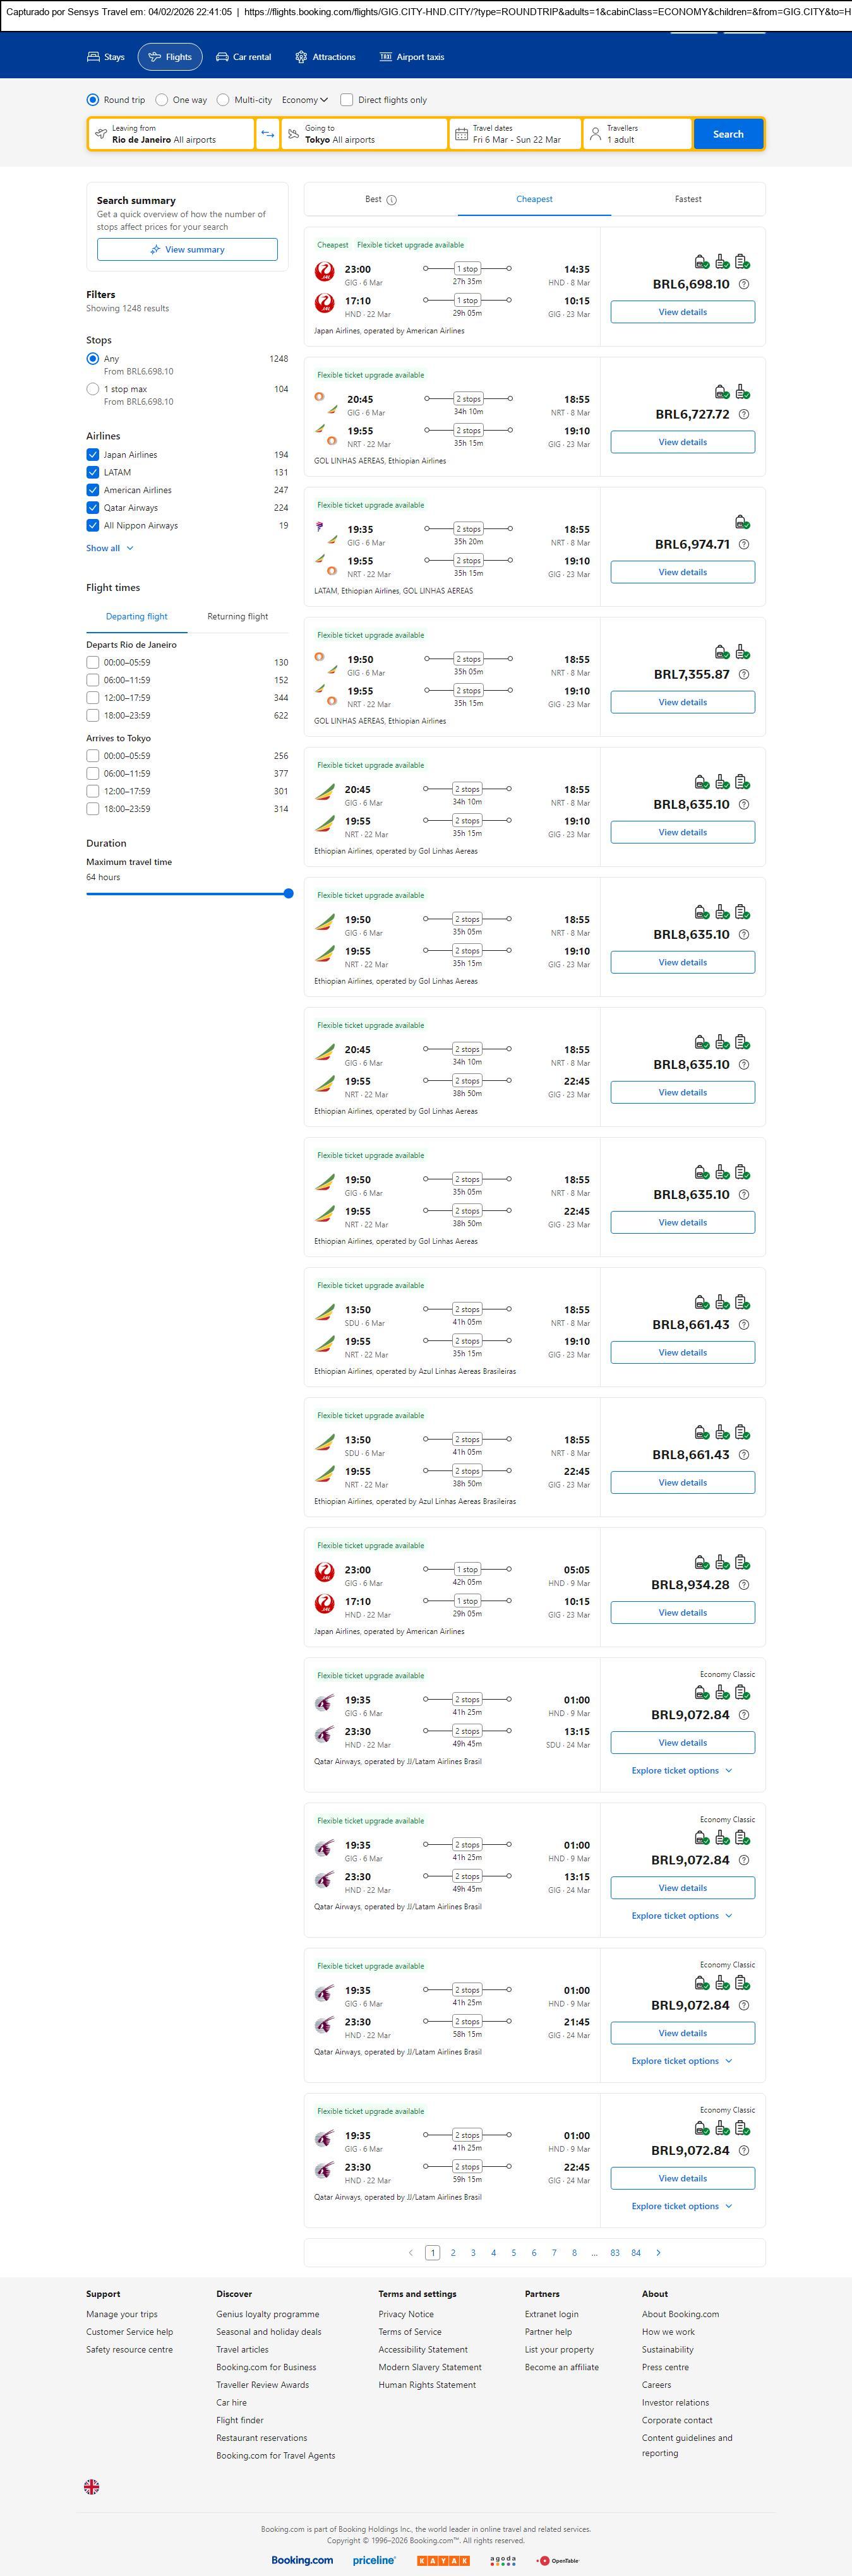Click the help icon next to BRL6,698.10 price
The height and width of the screenshot is (2576, 852).
[743, 284]
